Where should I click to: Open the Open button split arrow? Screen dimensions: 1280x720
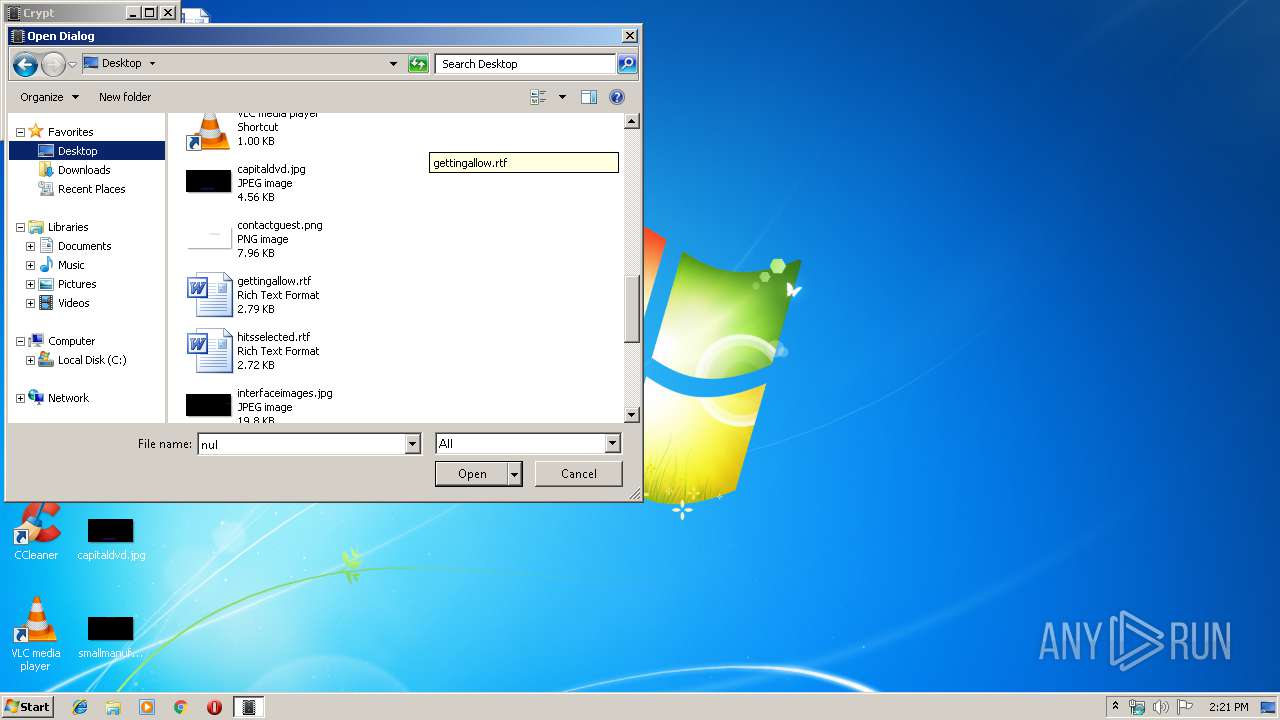[x=515, y=474]
